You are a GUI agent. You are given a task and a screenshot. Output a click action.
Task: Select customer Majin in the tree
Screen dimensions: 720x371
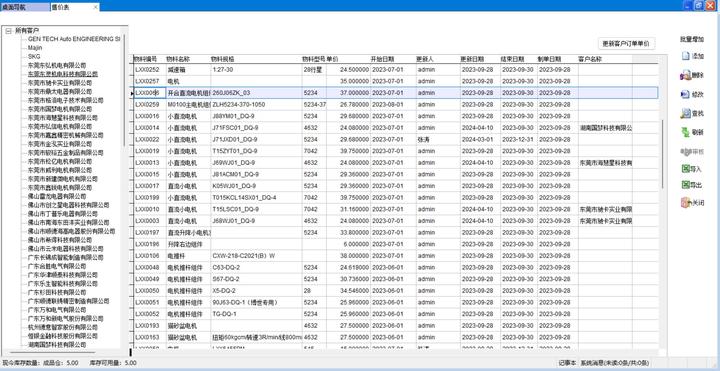click(x=35, y=48)
